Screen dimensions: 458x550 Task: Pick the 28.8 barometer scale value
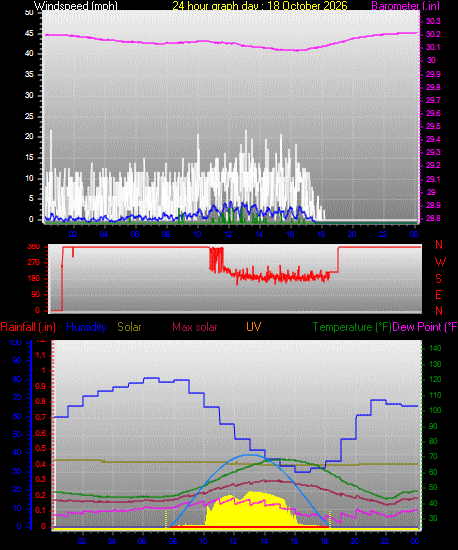pos(433,218)
